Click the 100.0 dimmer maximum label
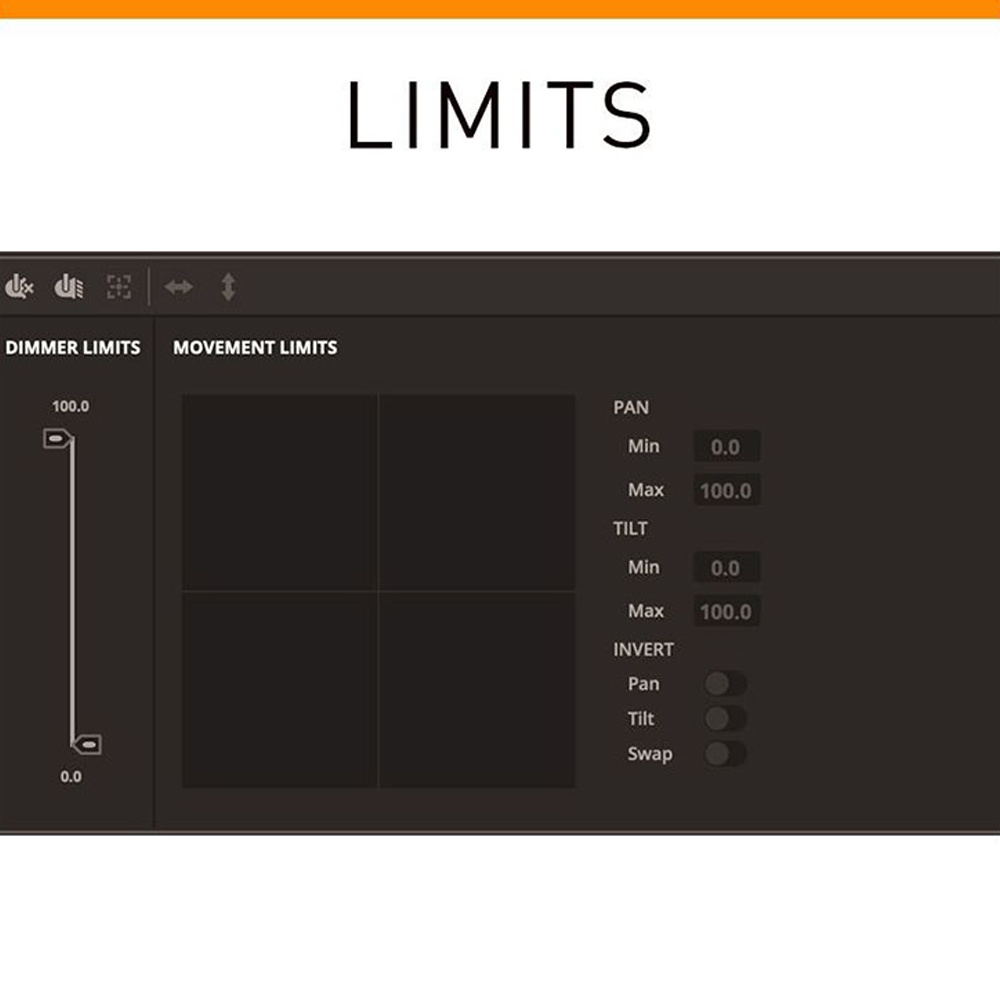This screenshot has height=1000, width=1000. pyautogui.click(x=71, y=406)
